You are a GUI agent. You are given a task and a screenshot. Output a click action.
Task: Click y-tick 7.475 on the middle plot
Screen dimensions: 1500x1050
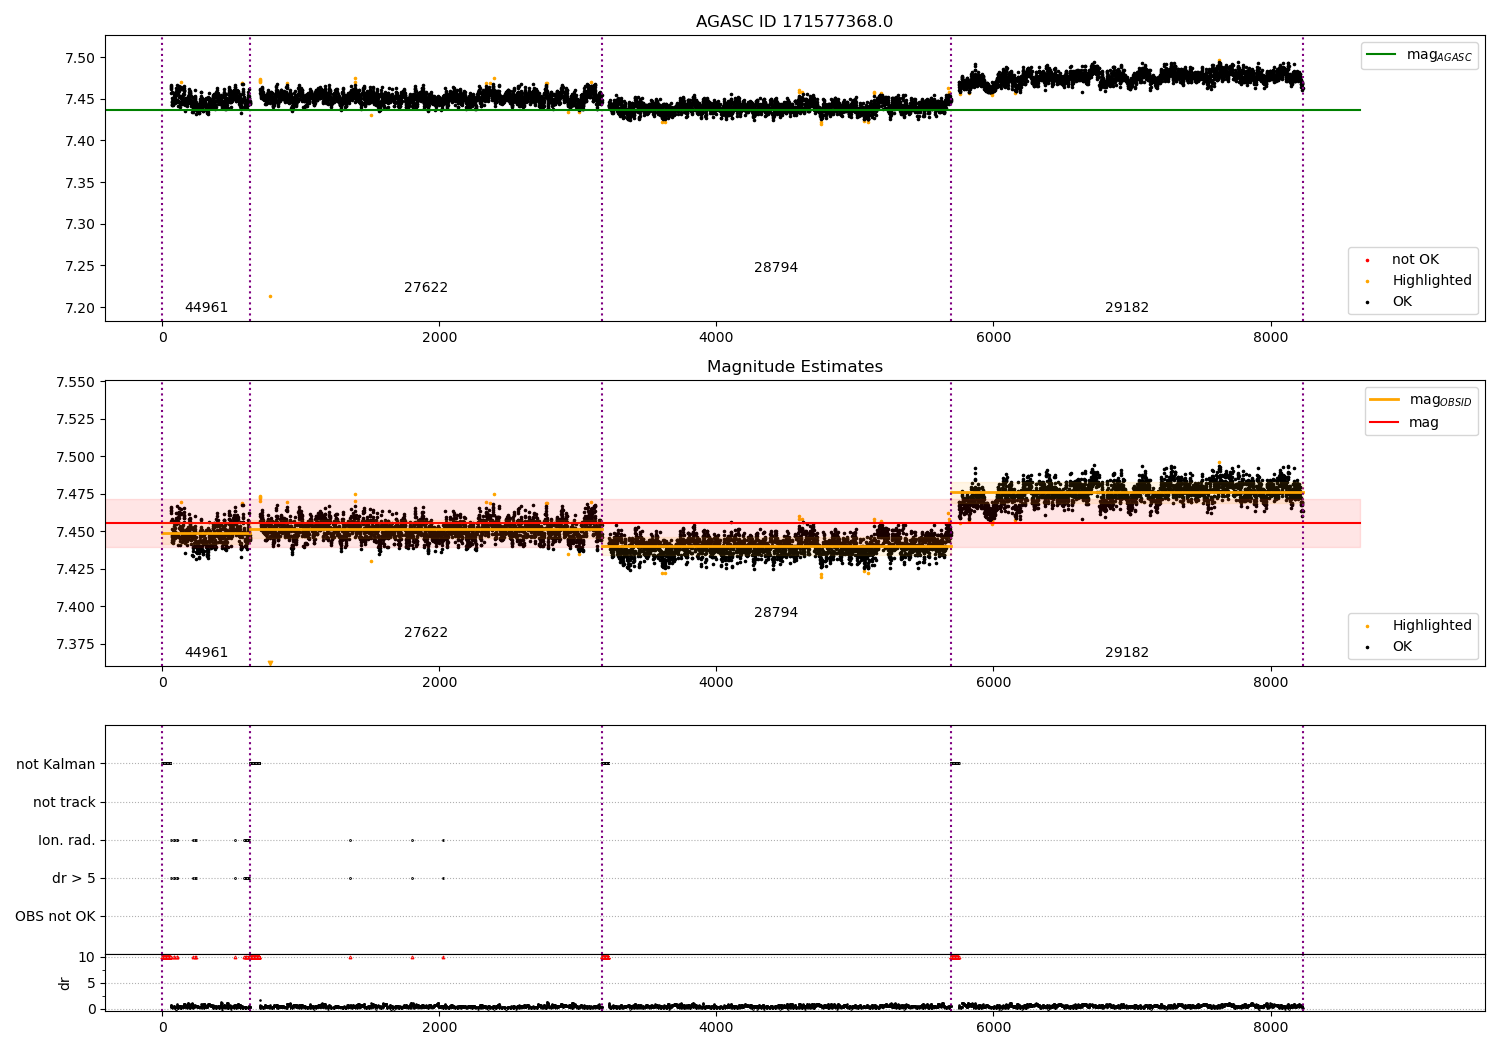click(x=76, y=495)
